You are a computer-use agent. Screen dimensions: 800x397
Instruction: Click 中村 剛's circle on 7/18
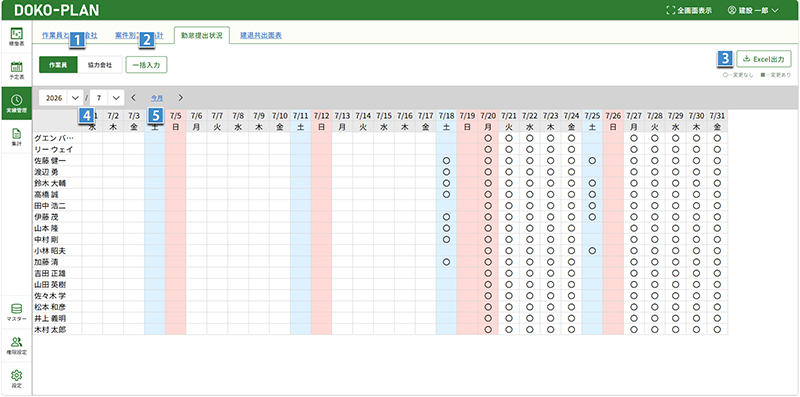click(x=446, y=239)
